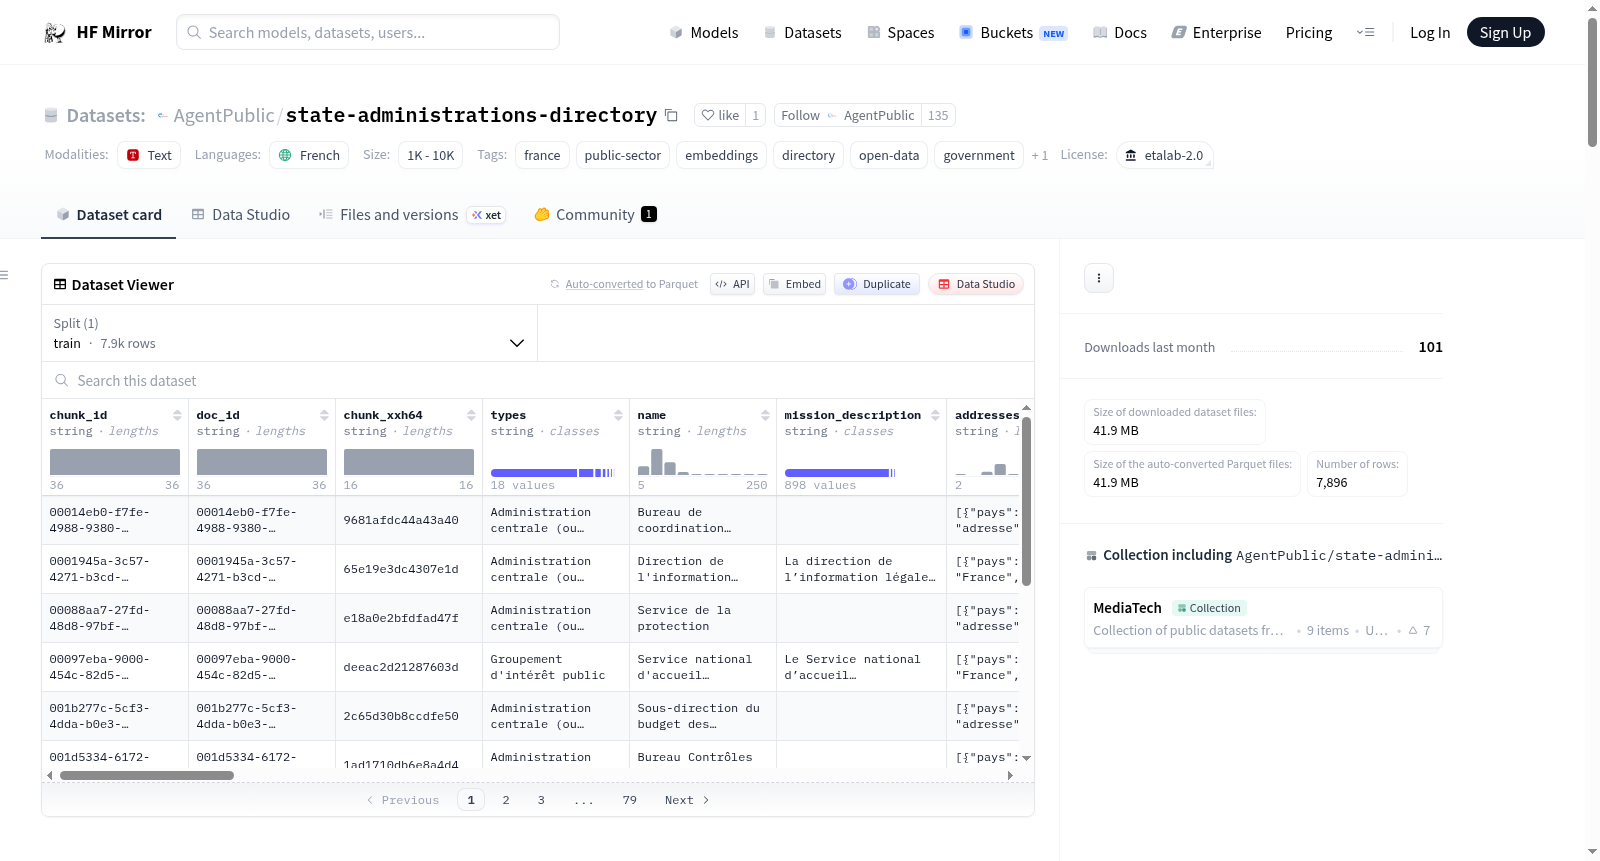The width and height of the screenshot is (1600, 861).
Task: Expand the Split train dropdown
Action: coord(289,334)
